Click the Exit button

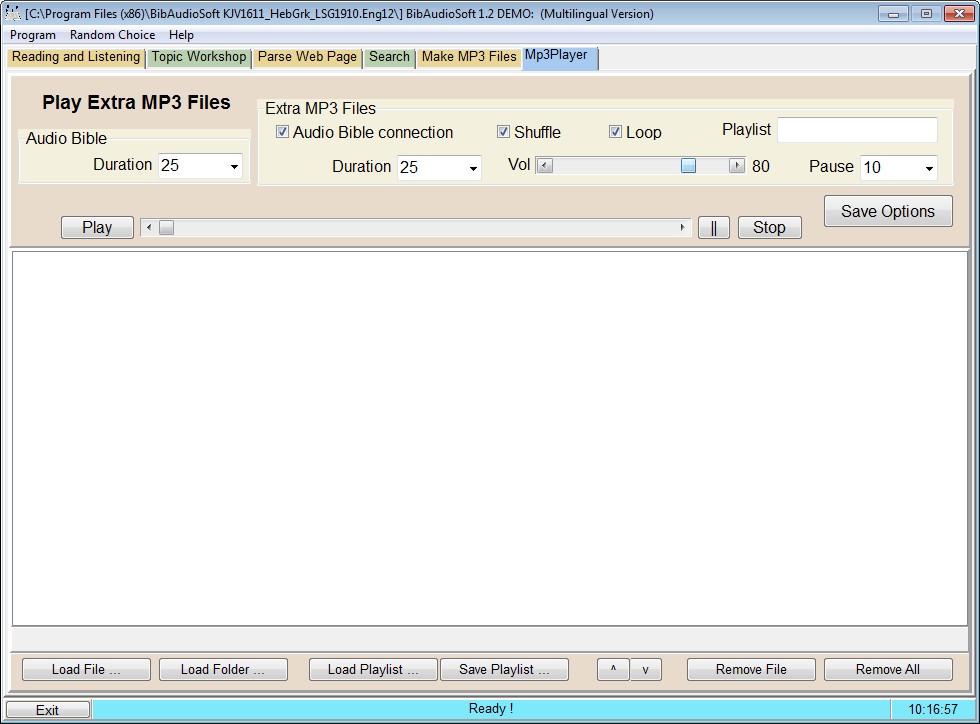(48, 710)
